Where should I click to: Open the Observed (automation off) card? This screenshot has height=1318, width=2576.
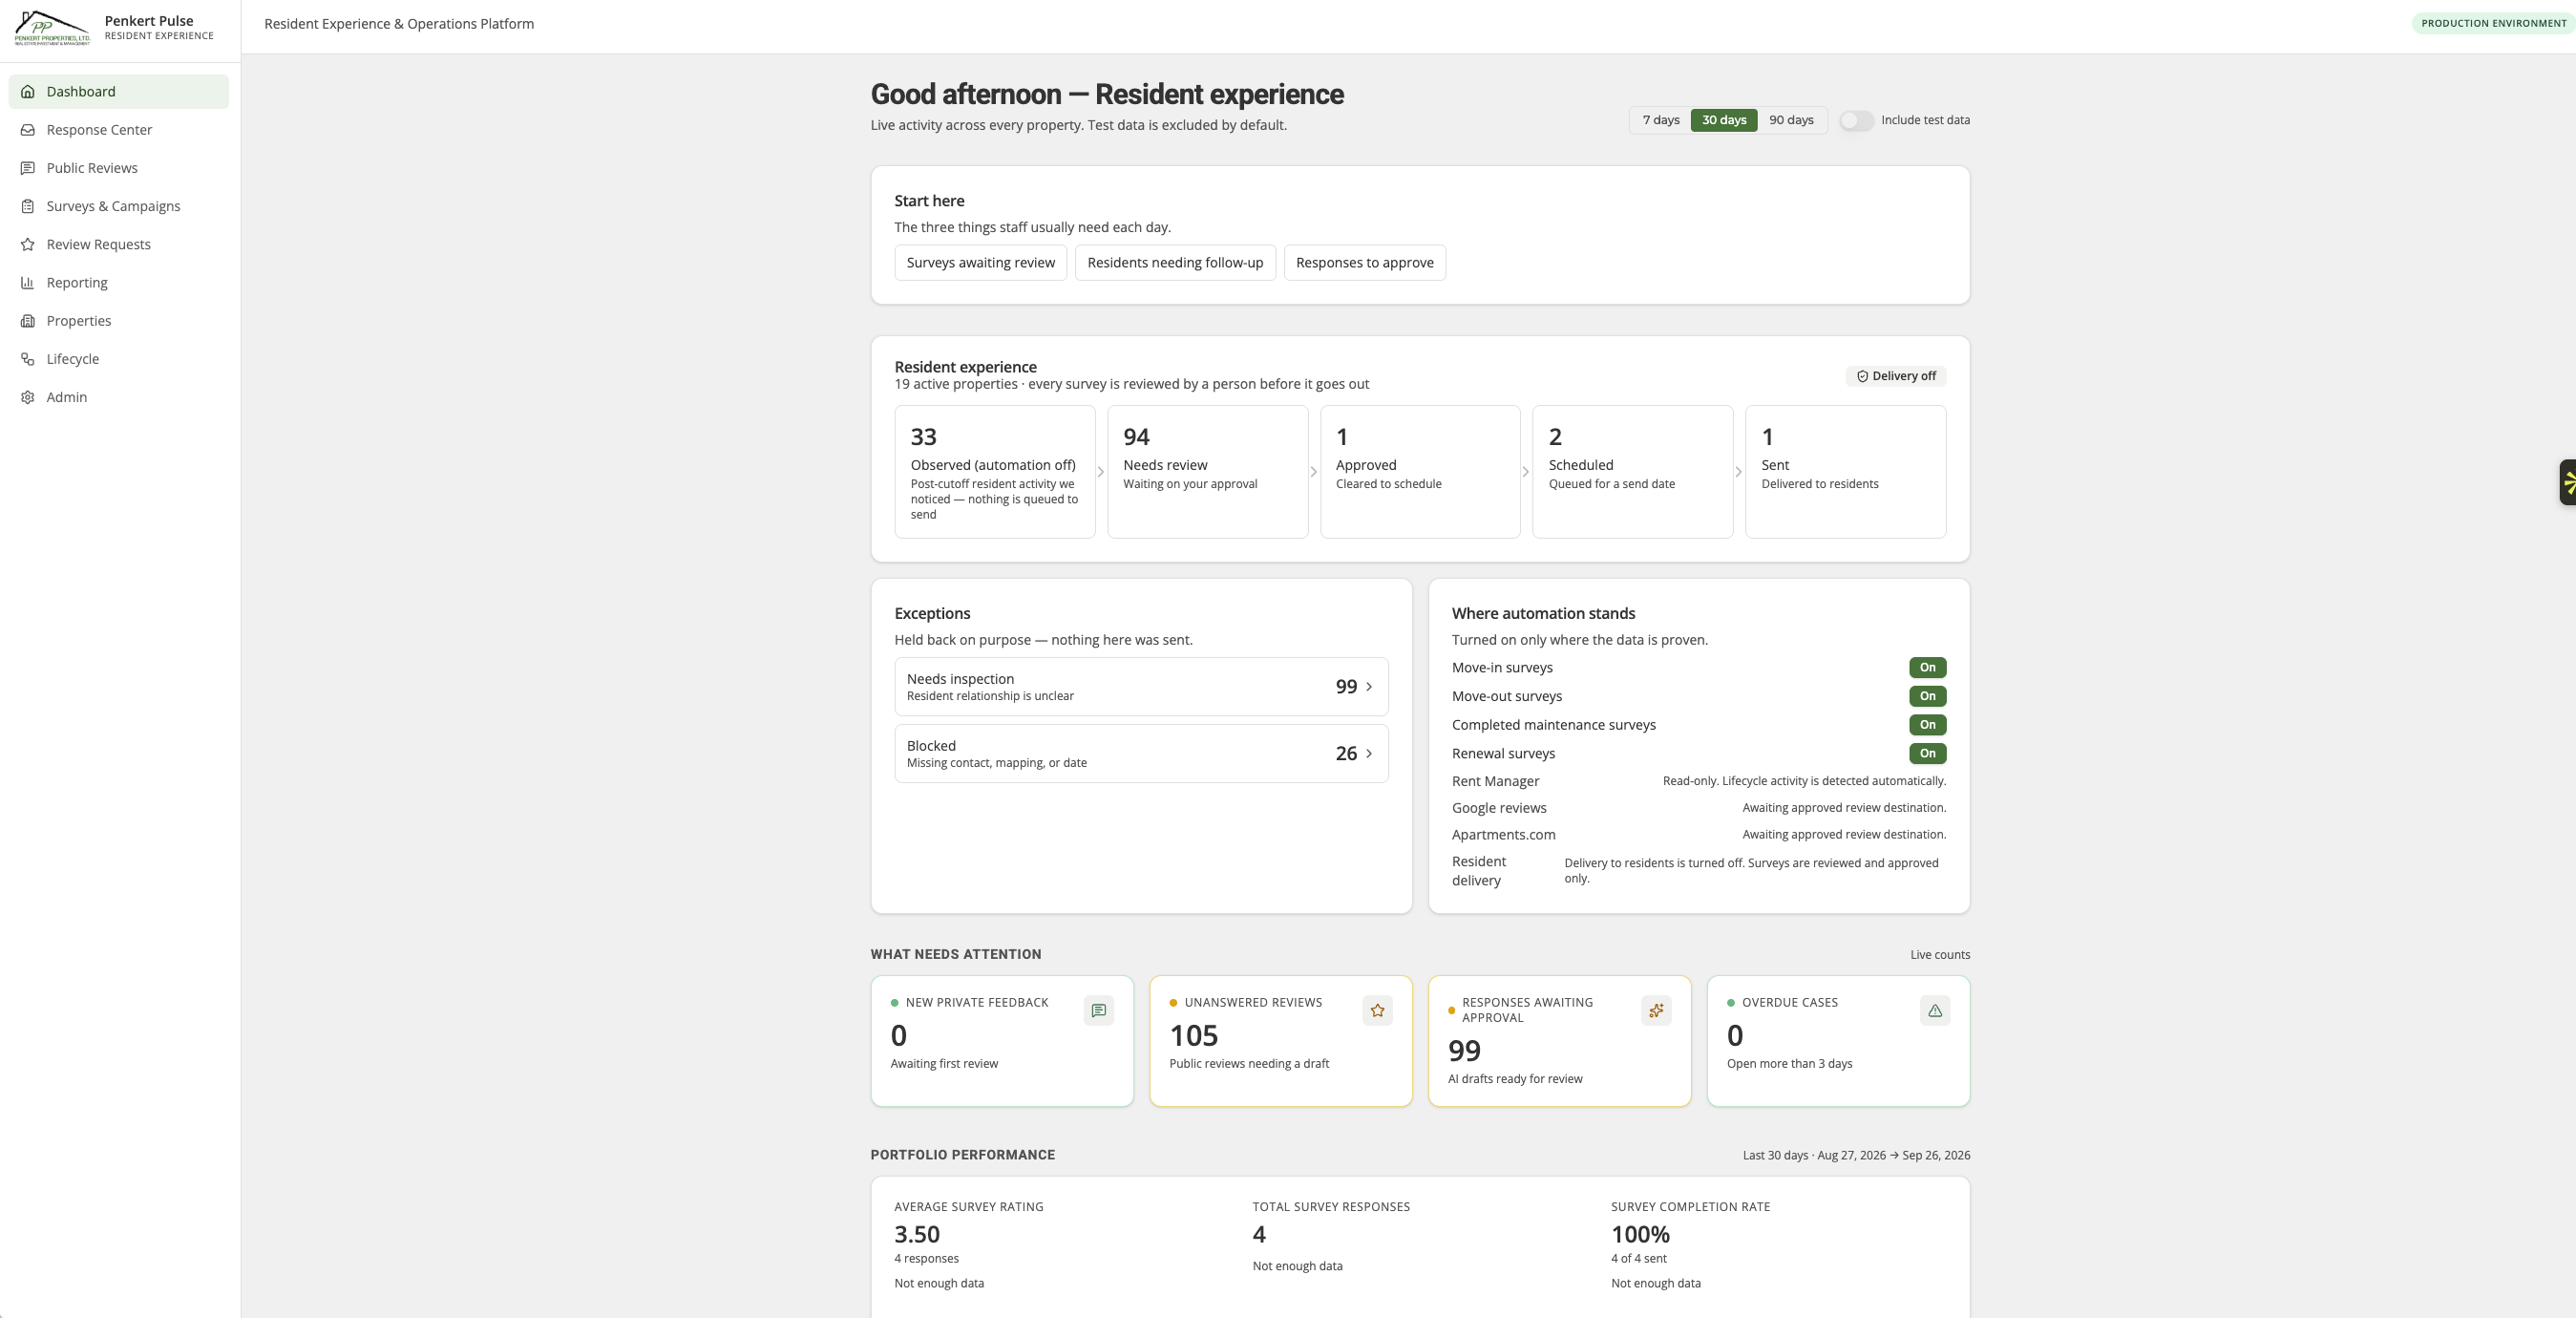click(x=994, y=472)
